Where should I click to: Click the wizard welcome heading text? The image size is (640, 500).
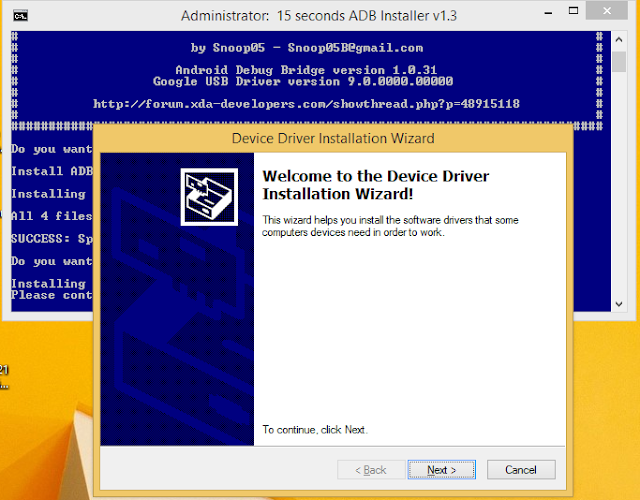(376, 185)
